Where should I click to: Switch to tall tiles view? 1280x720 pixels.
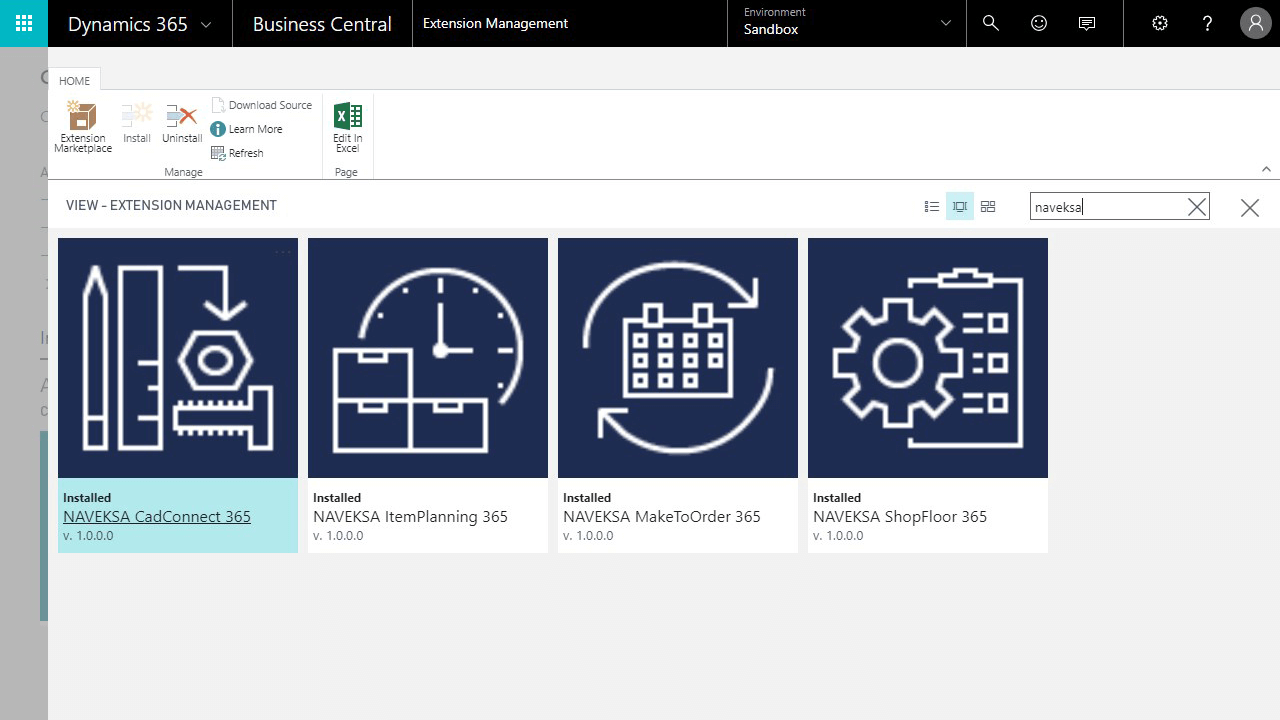[960, 207]
